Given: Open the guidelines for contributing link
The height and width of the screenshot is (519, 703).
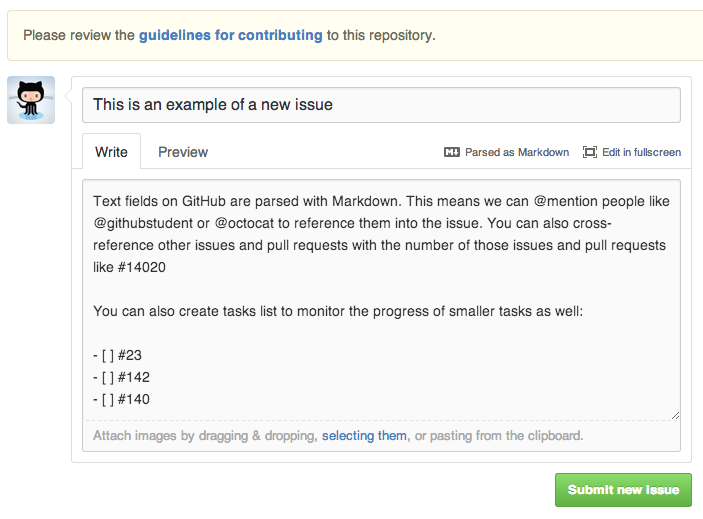Looking at the screenshot, I should [x=230, y=35].
